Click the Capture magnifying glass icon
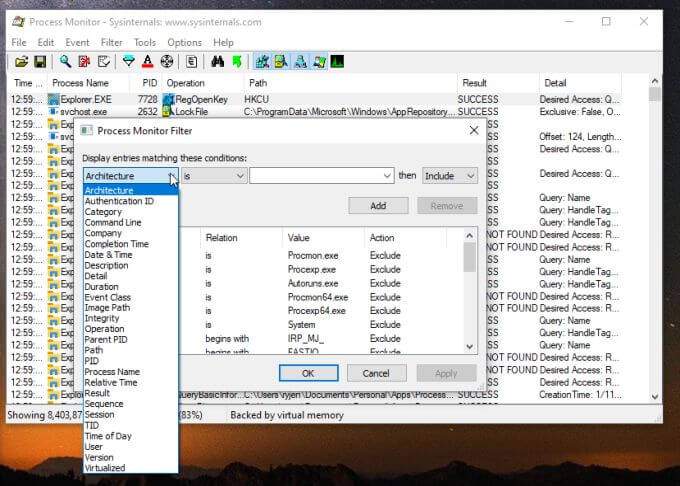 (x=66, y=62)
